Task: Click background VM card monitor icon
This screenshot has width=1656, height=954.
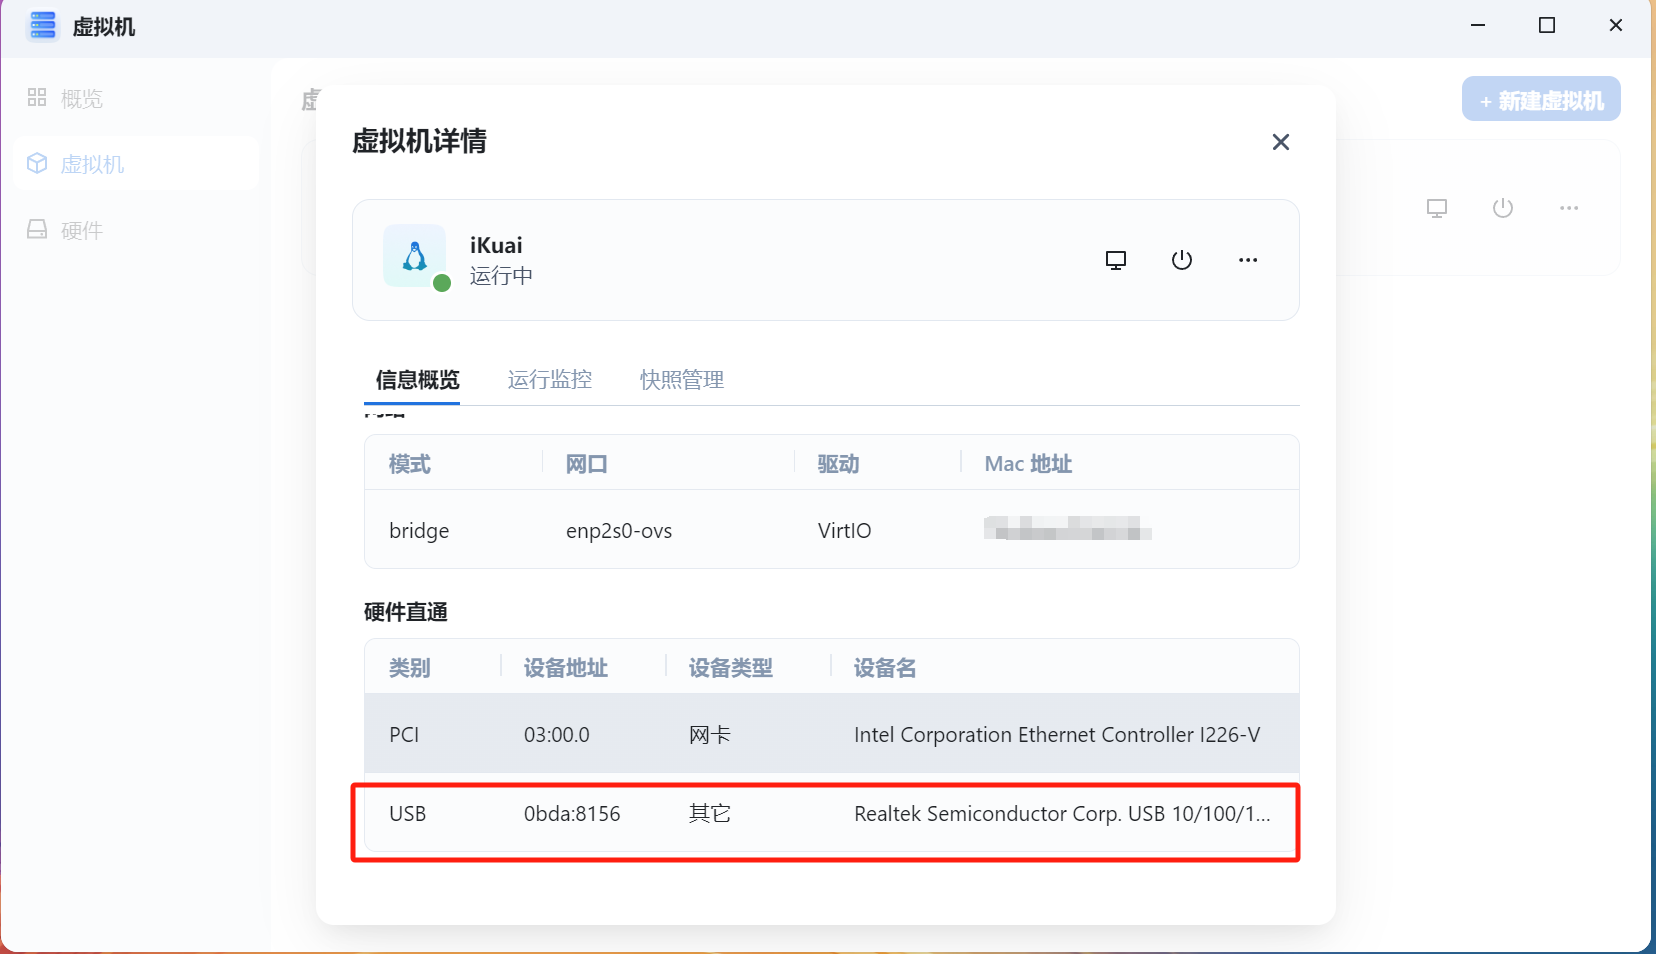Action: point(1437,208)
